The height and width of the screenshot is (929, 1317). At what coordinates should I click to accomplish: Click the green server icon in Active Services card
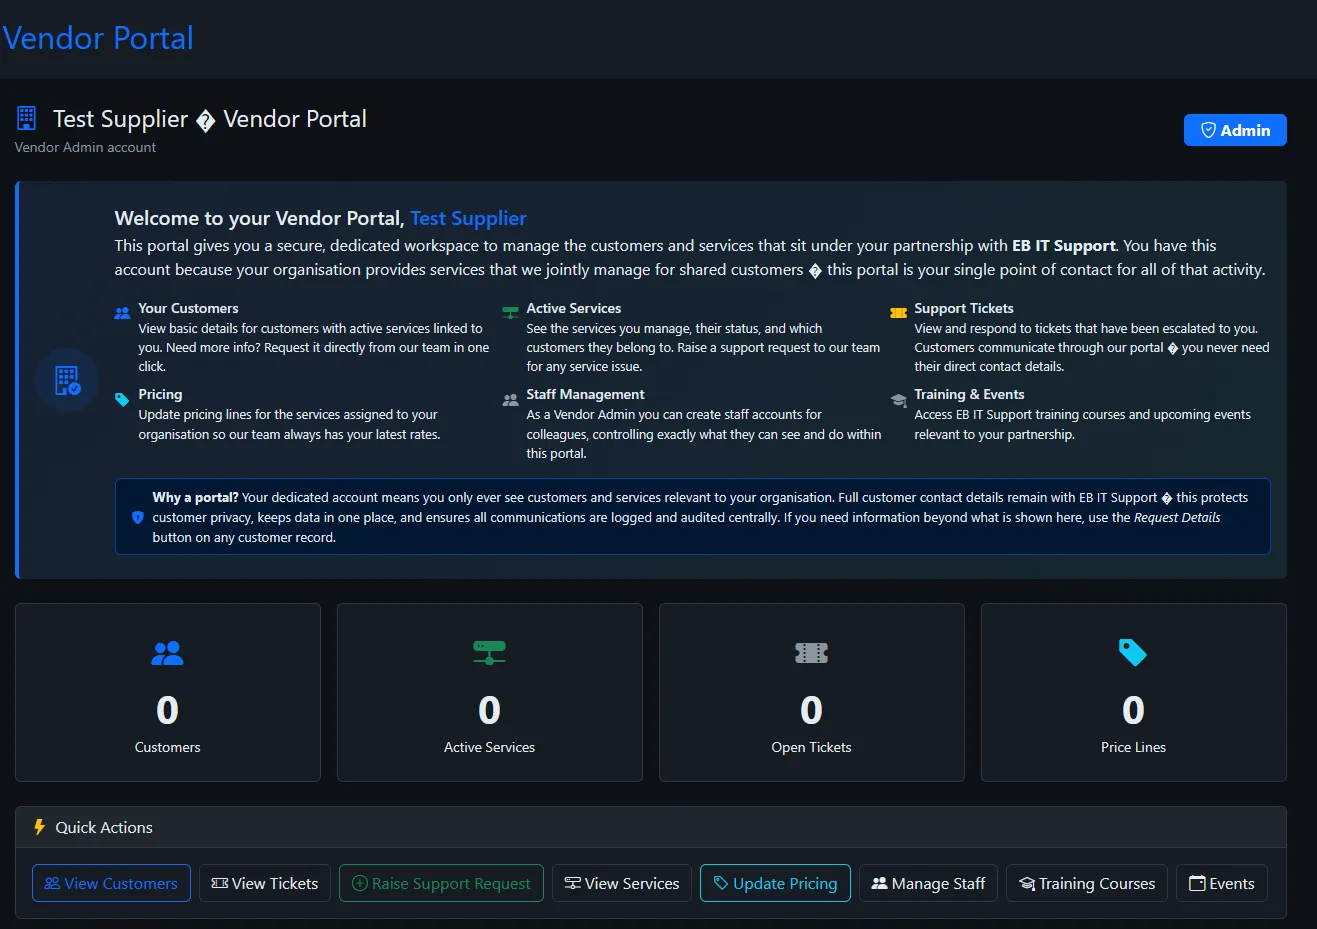489,653
